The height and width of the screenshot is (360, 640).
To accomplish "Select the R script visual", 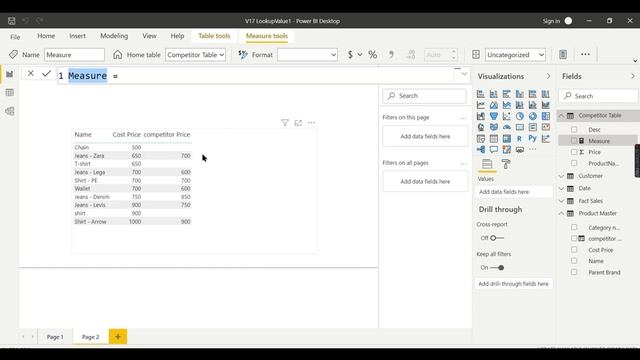I will 520,139.
